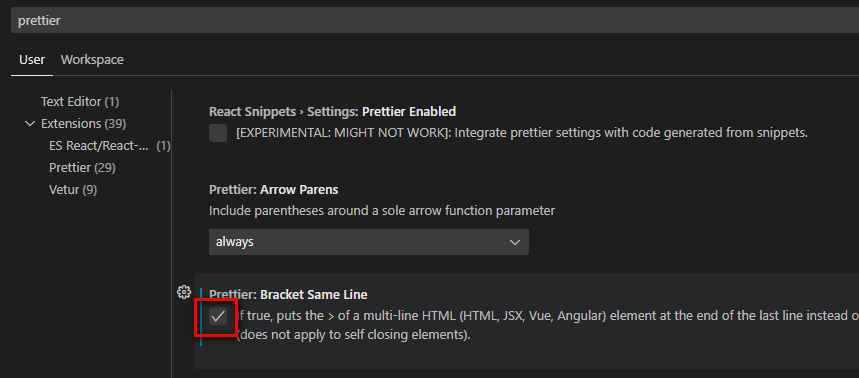Screen dimensions: 859x378
Task: Focus the settings search box containing 'prettier'
Action: [x=435, y=21]
